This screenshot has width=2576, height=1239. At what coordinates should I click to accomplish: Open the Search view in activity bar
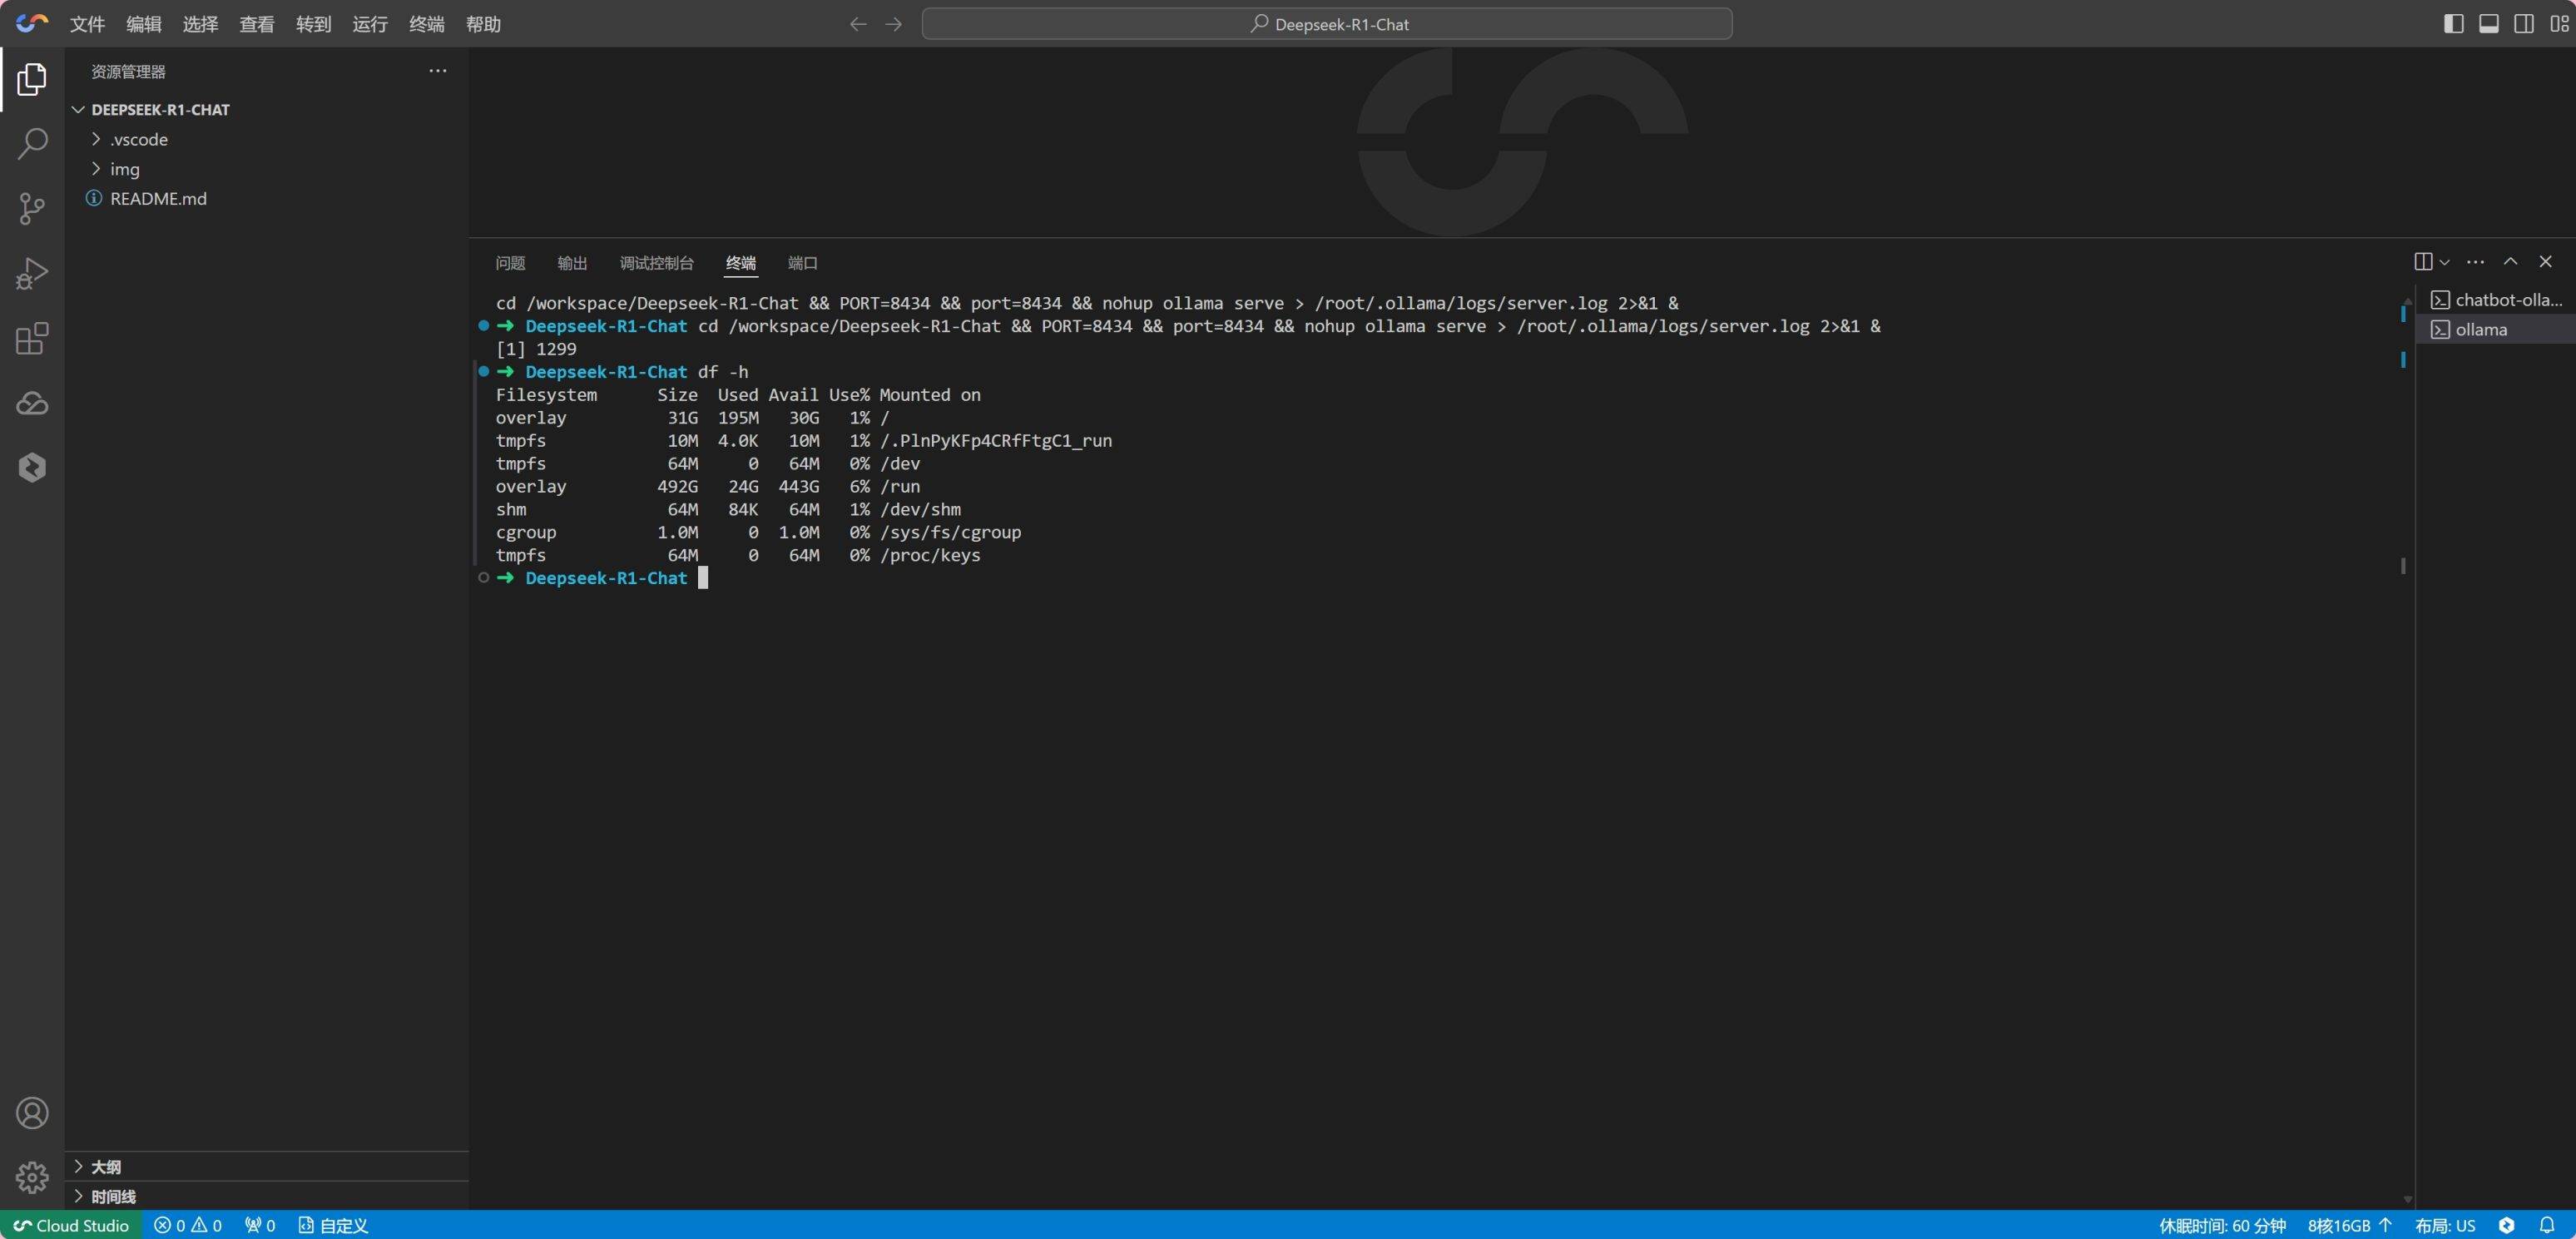pos(32,143)
